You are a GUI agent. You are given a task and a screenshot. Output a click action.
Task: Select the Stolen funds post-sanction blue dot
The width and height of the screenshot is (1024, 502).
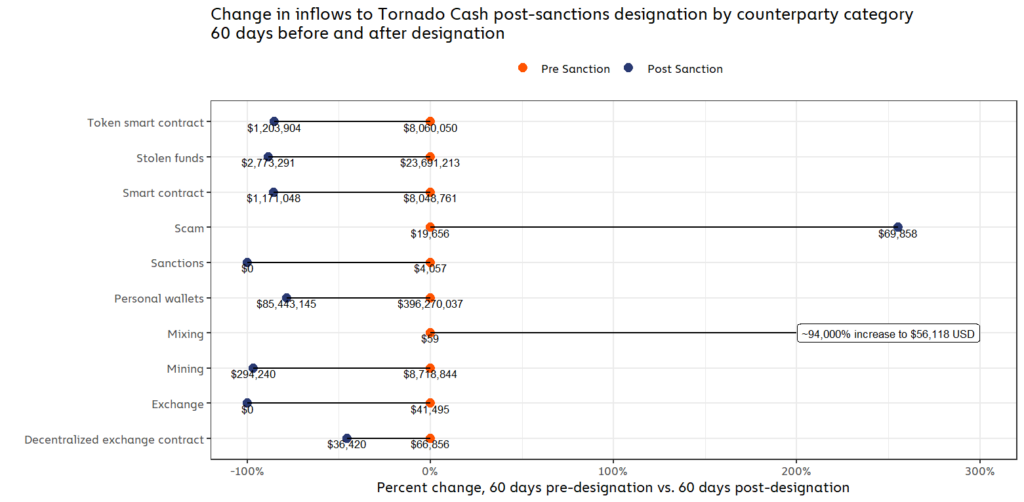[x=268, y=157]
